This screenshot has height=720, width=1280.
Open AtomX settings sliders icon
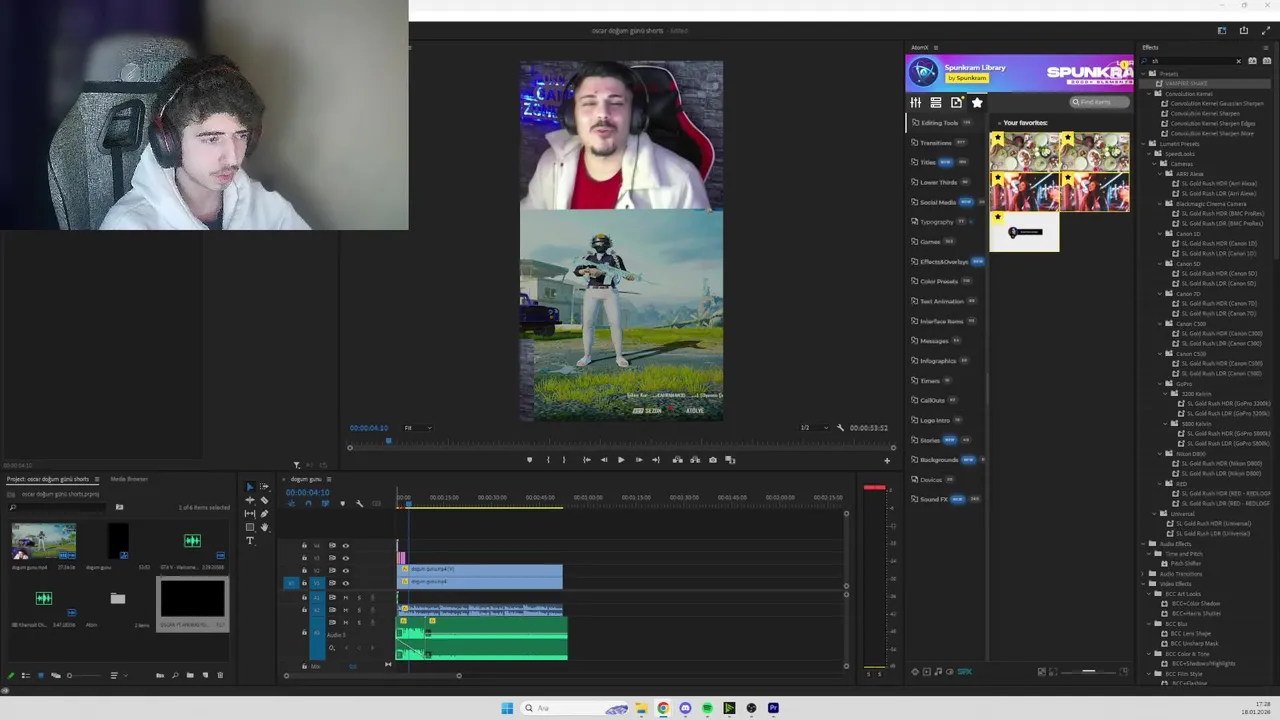click(915, 102)
